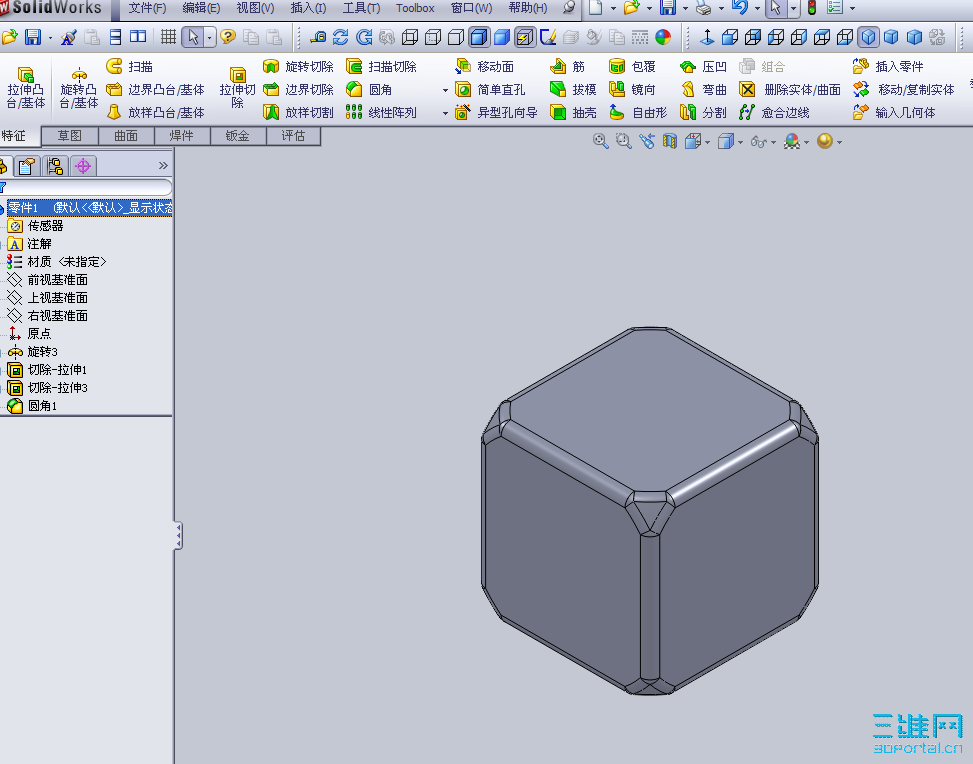
Task: Select 旋转3 feature in the tree
Action: click(32, 352)
